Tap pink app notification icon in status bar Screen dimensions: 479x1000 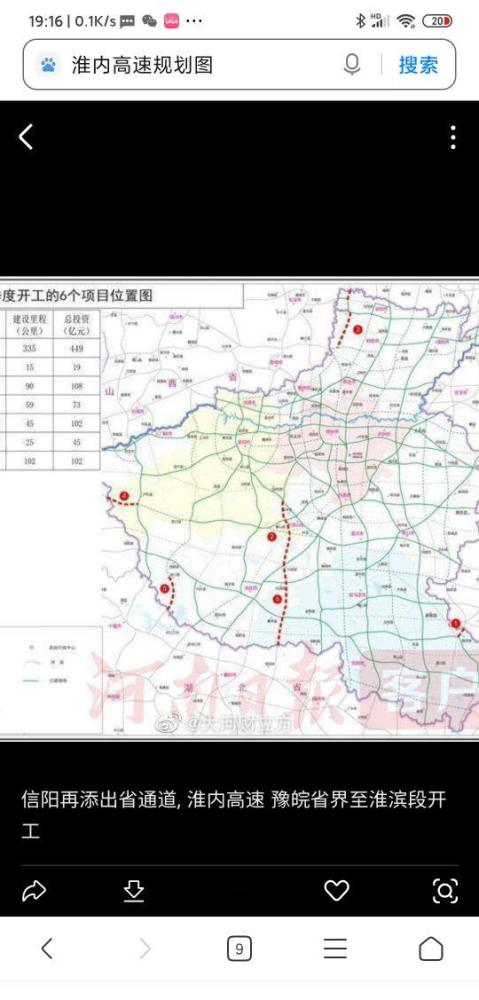[x=172, y=21]
